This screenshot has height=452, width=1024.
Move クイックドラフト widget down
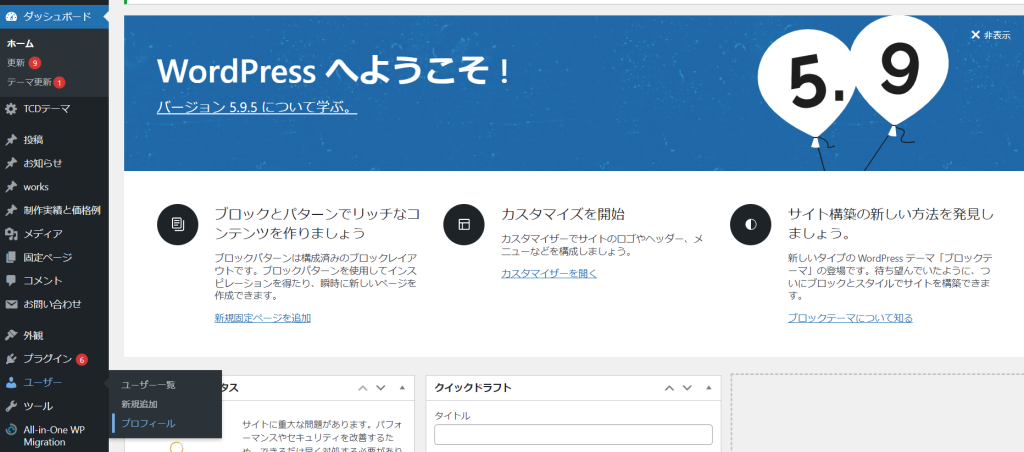[x=687, y=388]
